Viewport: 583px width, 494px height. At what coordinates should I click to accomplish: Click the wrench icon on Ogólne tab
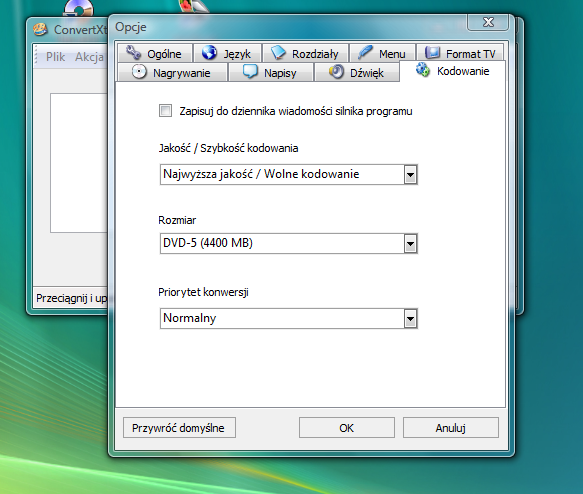(x=133, y=52)
